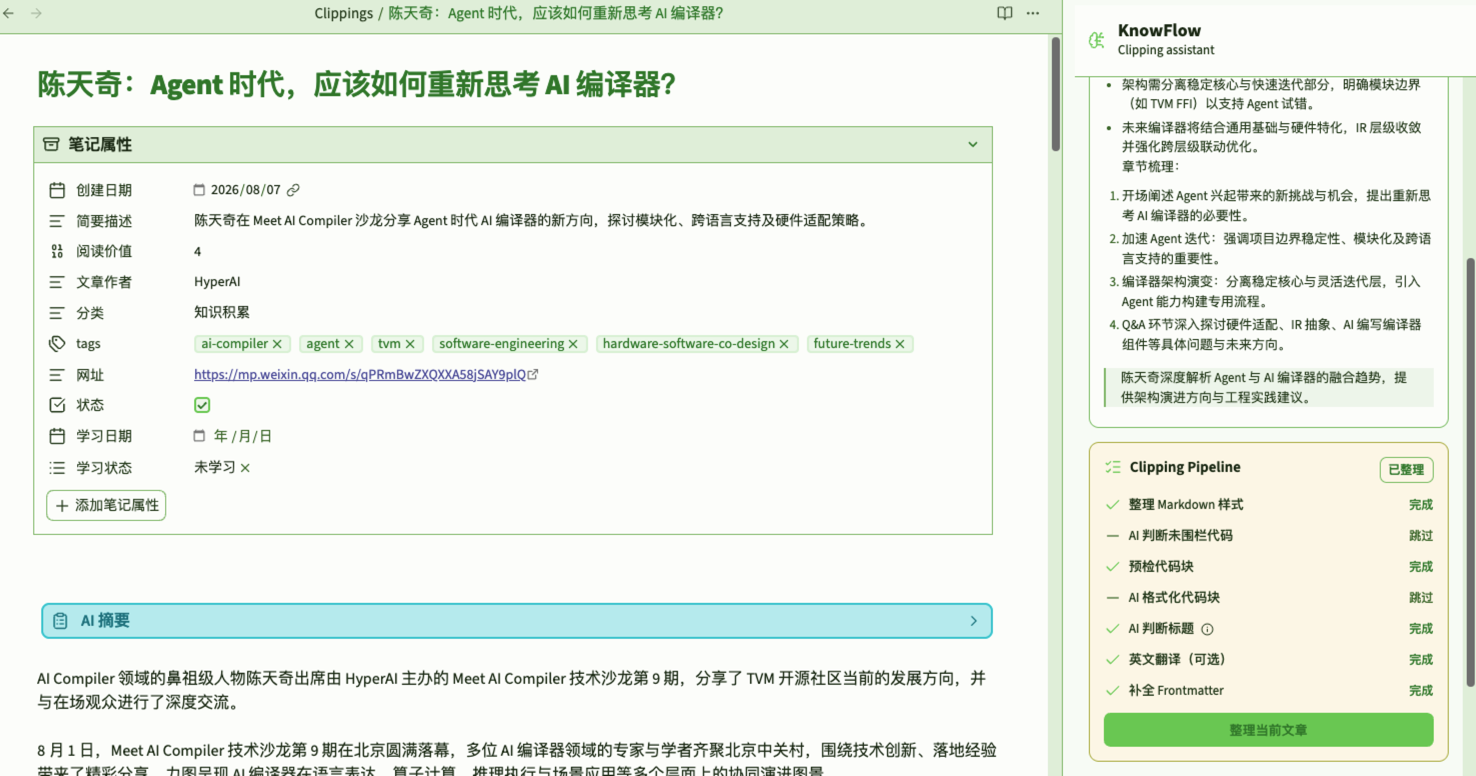Go back with the left arrow
The image size is (1476, 776).
pyautogui.click(x=10, y=13)
